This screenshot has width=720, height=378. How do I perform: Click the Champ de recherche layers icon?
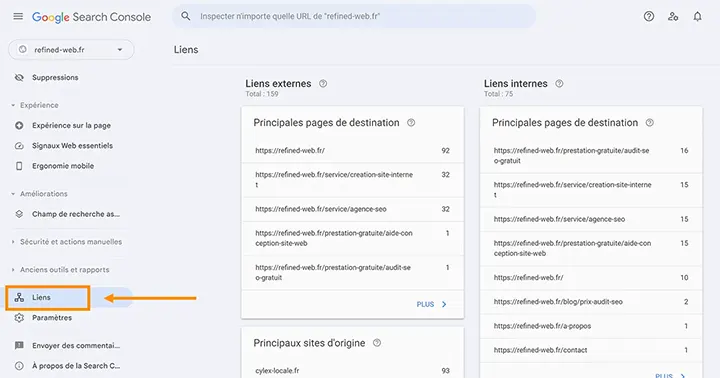pos(19,214)
